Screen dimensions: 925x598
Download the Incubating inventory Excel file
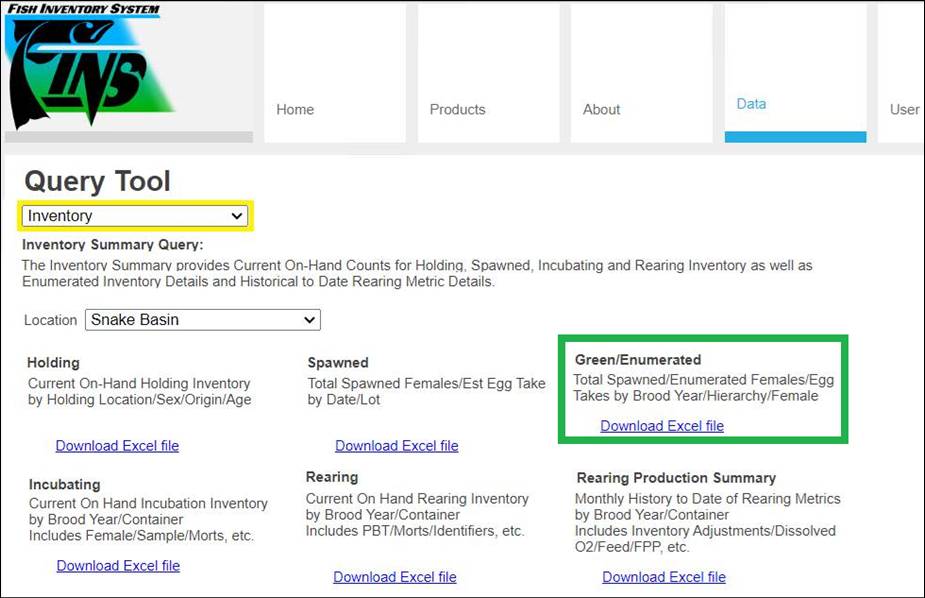pyautogui.click(x=118, y=566)
